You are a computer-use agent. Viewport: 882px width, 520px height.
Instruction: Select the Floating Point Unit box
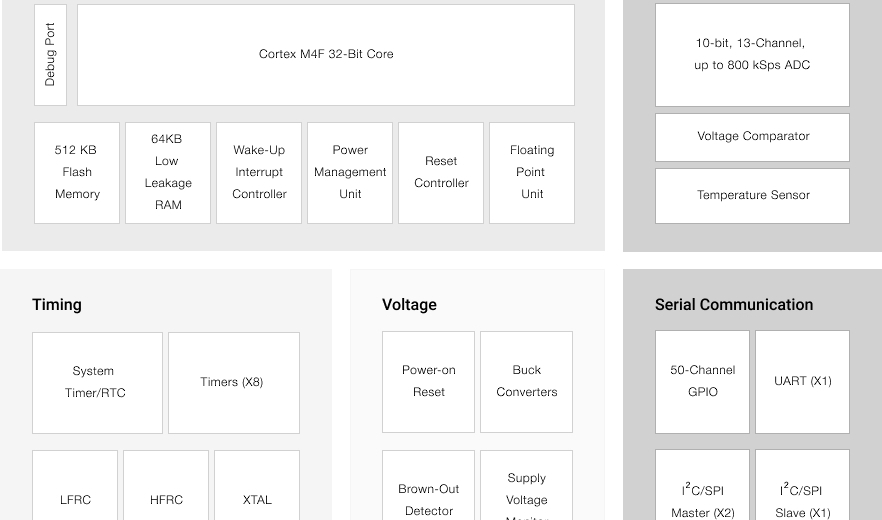[x=532, y=172]
